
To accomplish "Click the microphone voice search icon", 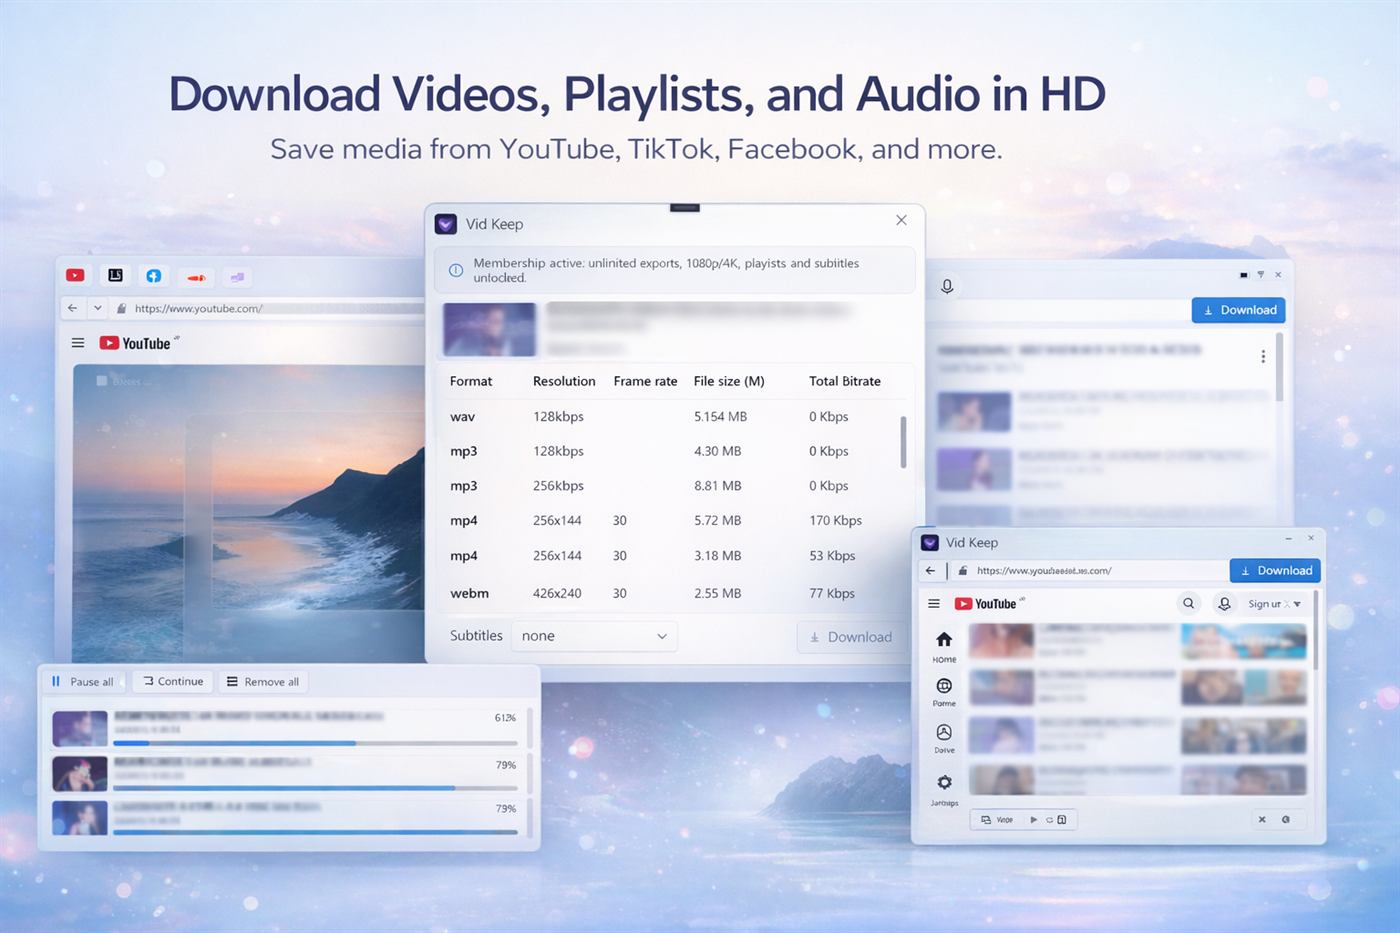I will tap(947, 285).
